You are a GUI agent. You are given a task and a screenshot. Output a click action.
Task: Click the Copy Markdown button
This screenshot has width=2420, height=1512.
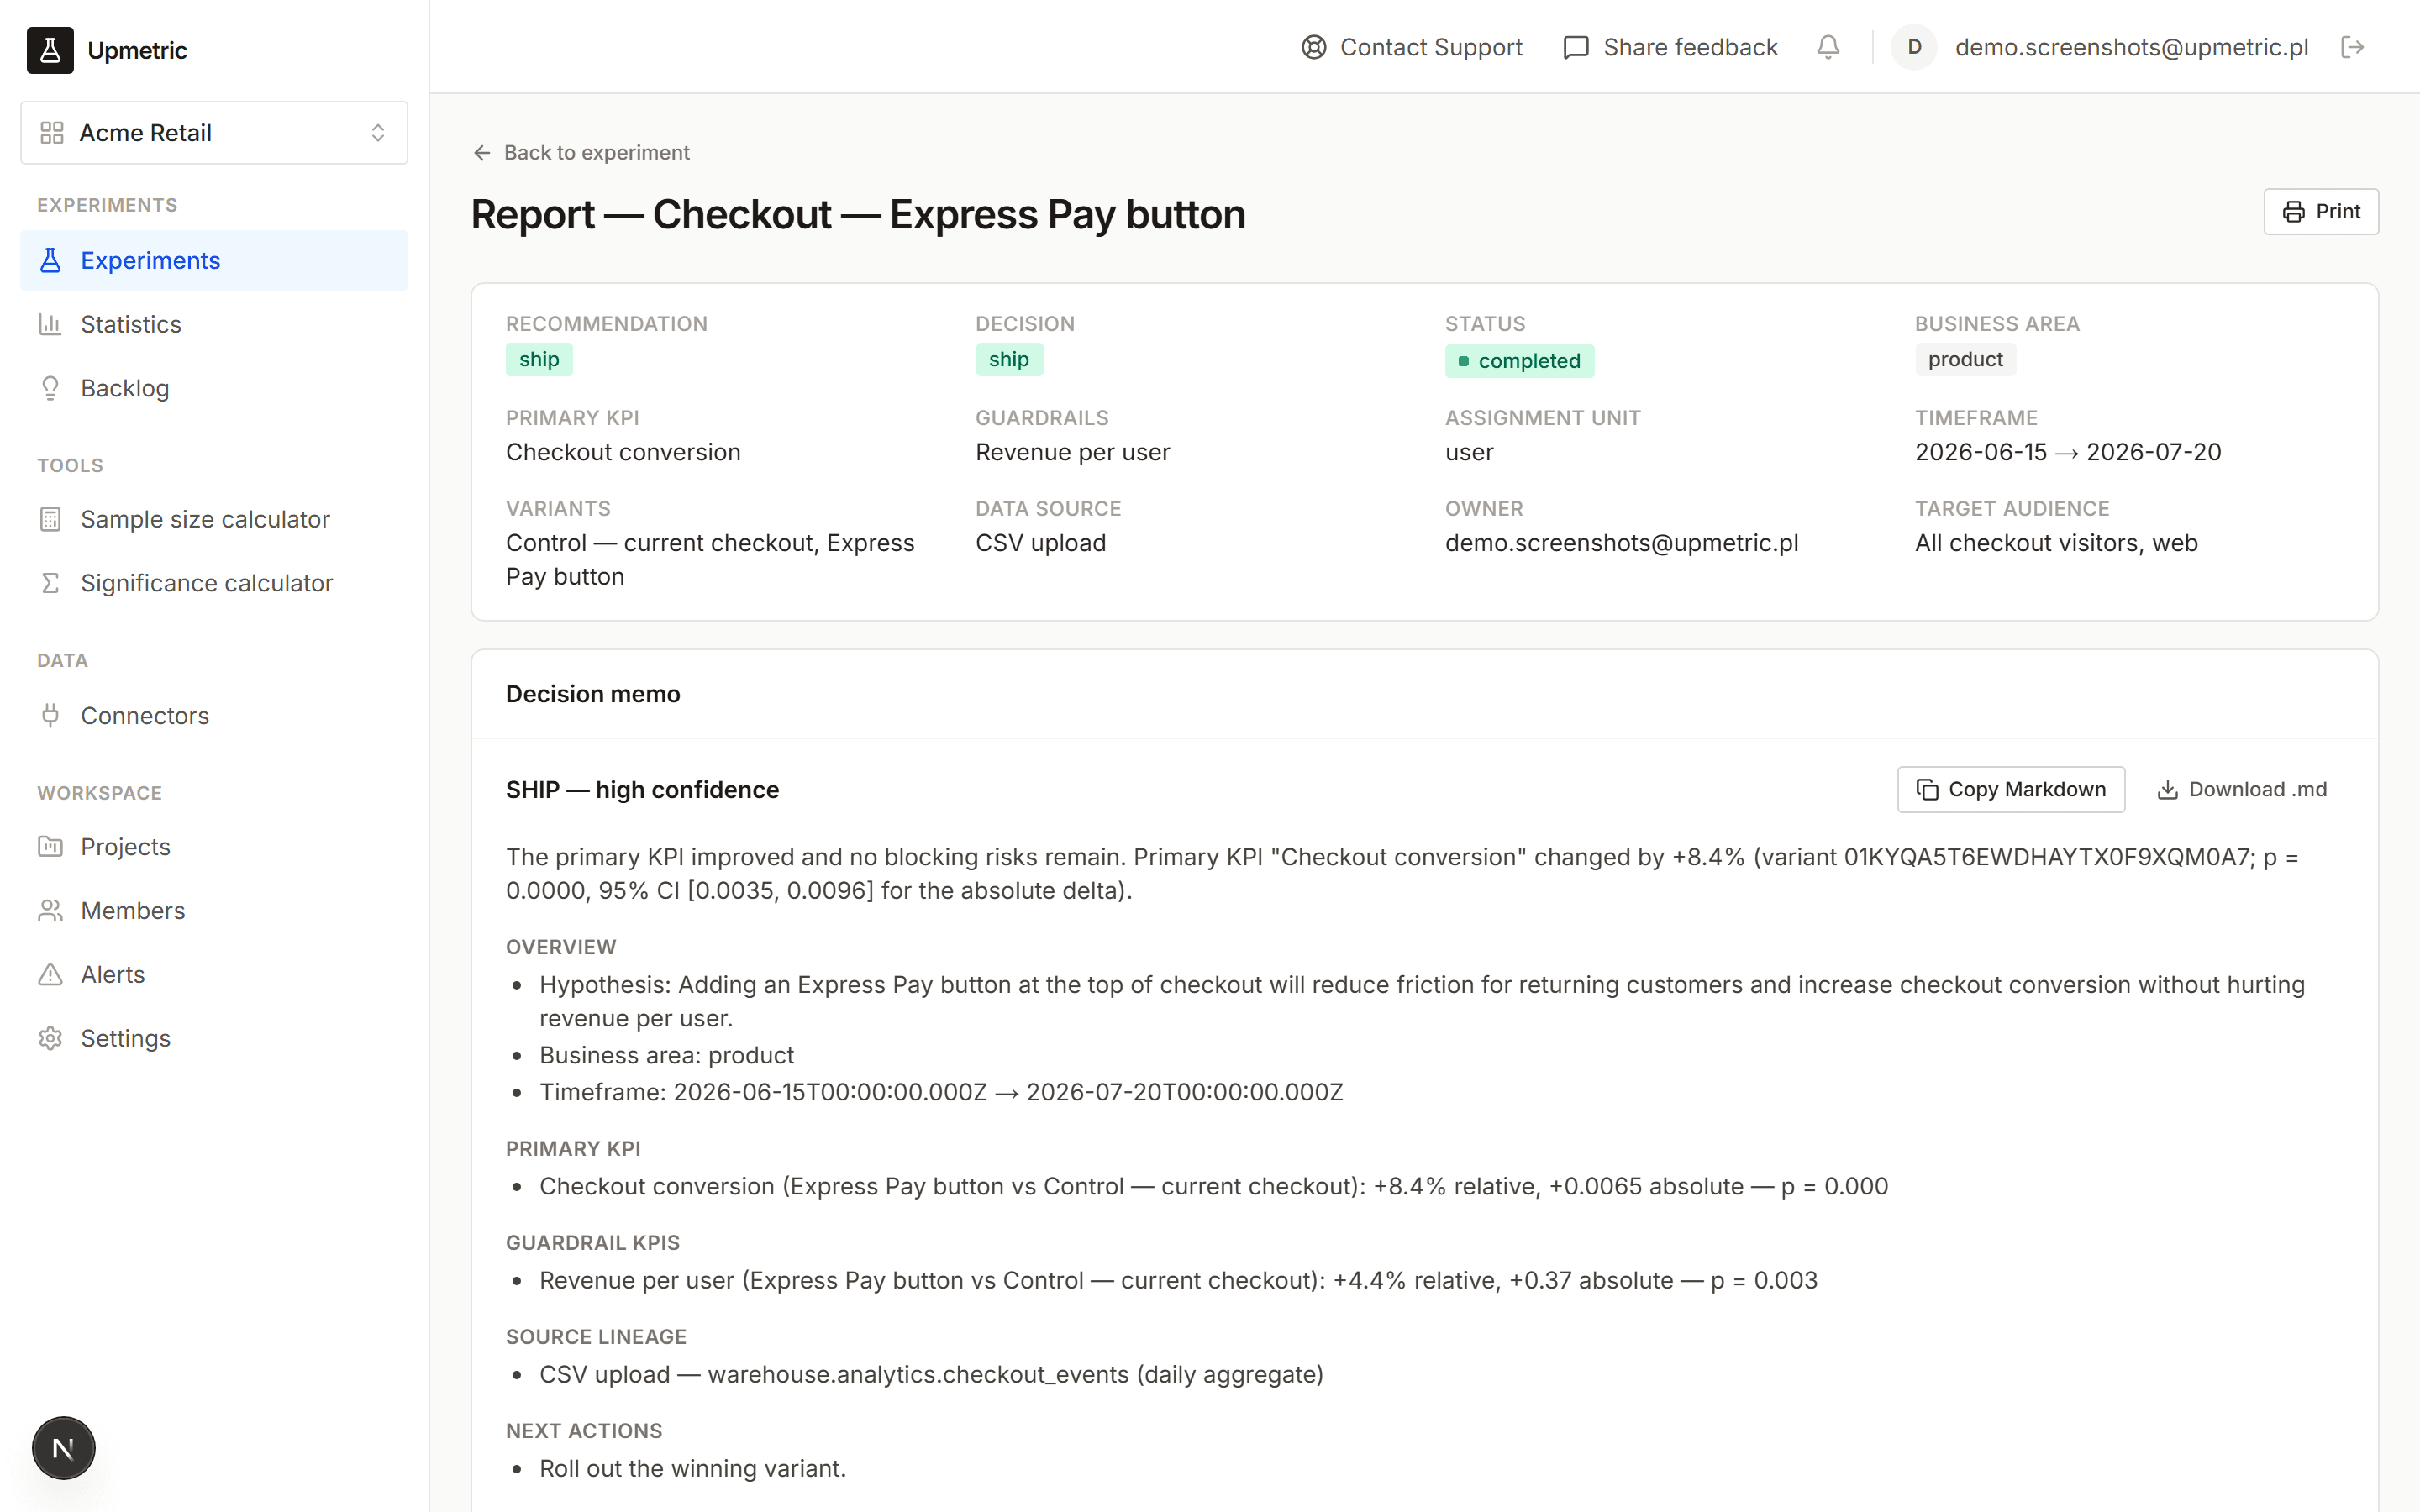point(2011,790)
